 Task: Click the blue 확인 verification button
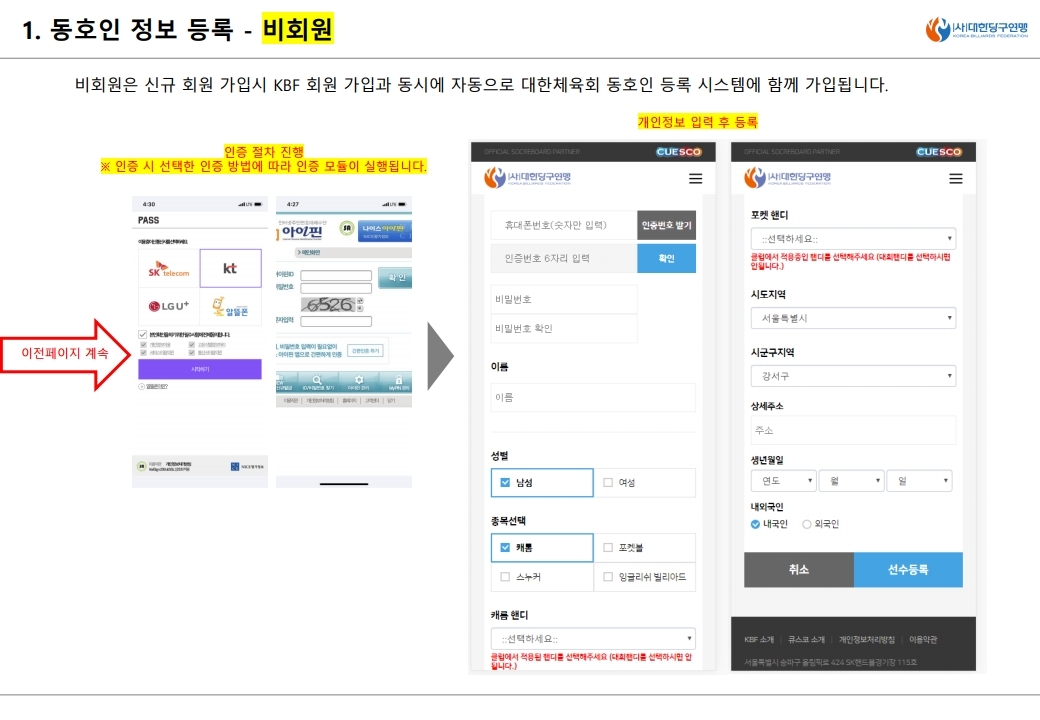666,259
